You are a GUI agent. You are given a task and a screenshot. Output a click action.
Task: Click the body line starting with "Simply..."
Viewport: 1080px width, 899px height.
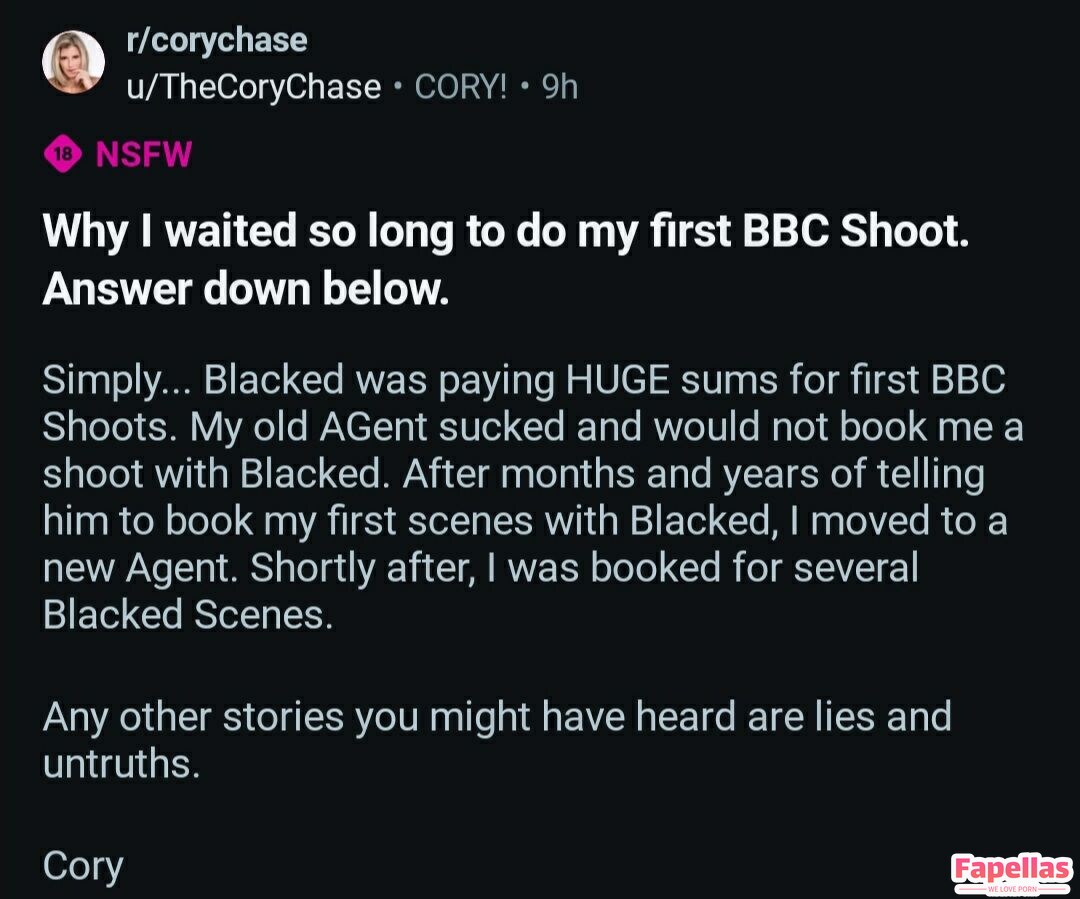point(523,380)
